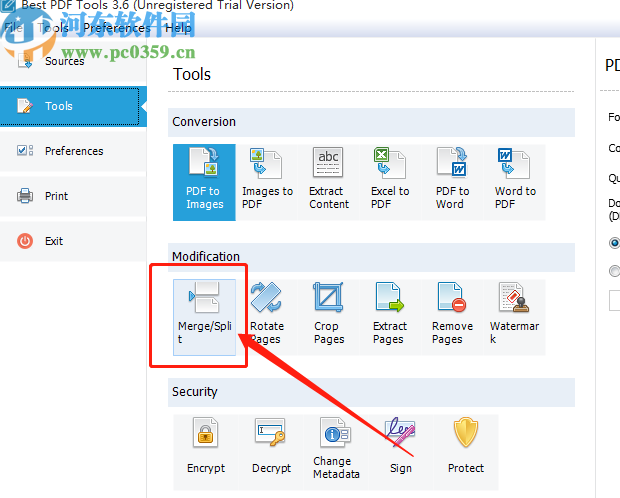Open the Extract Content tool
The width and height of the screenshot is (620, 498).
329,182
